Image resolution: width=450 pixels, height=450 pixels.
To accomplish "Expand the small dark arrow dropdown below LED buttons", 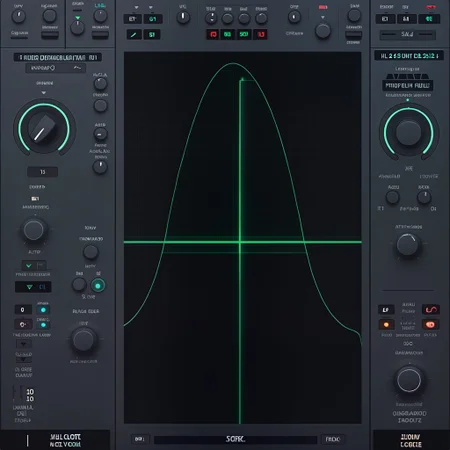I will pyautogui.click(x=23, y=344).
